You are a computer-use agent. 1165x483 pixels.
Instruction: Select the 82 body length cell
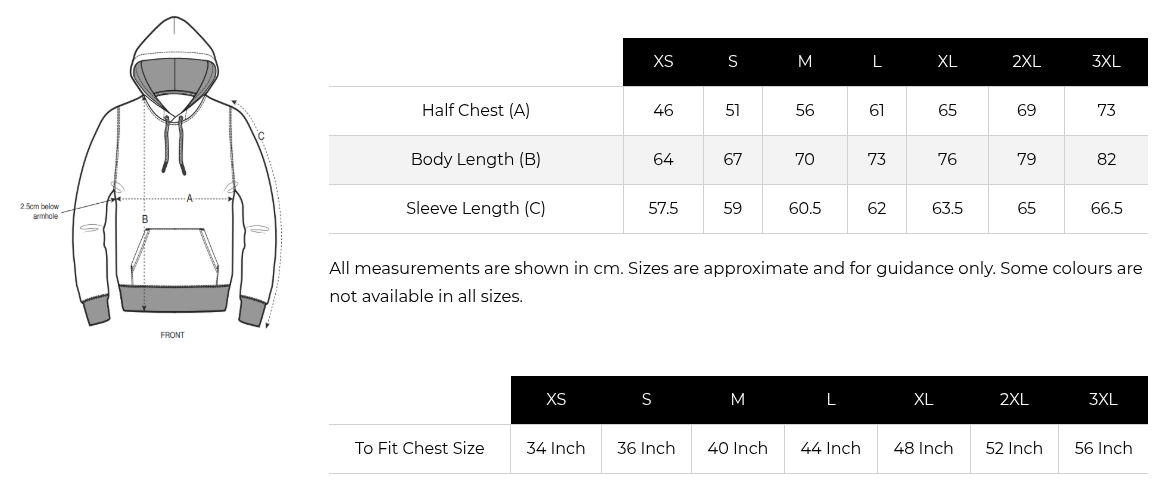[x=1106, y=160]
